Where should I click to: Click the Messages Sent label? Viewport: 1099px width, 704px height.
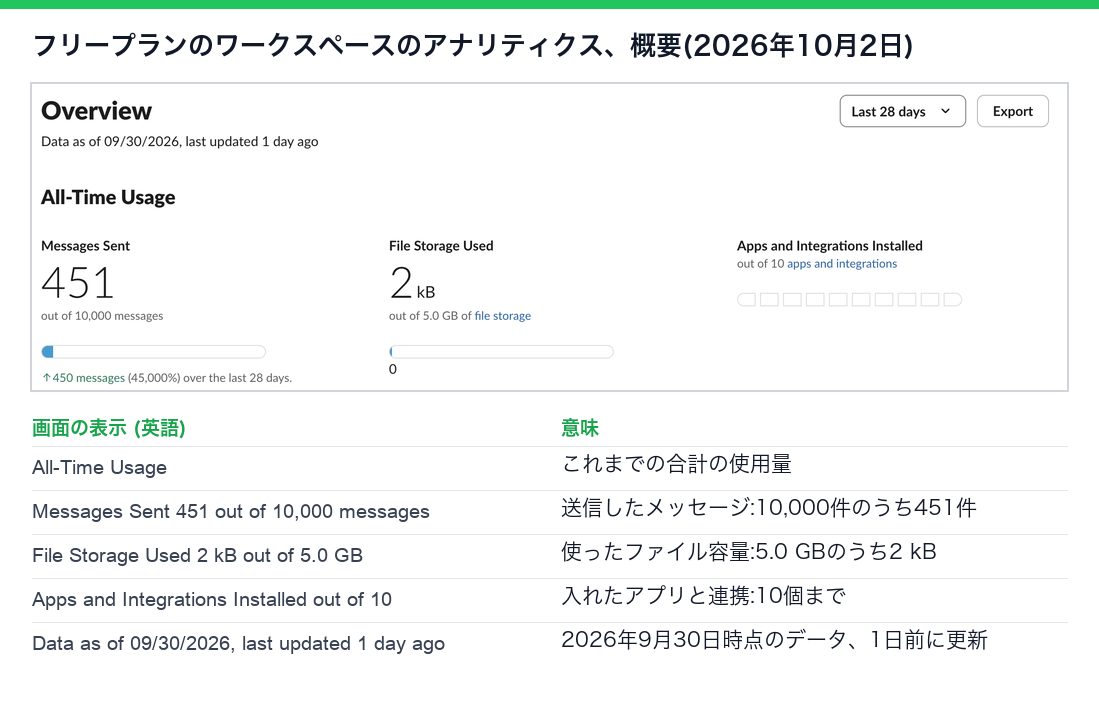(86, 246)
